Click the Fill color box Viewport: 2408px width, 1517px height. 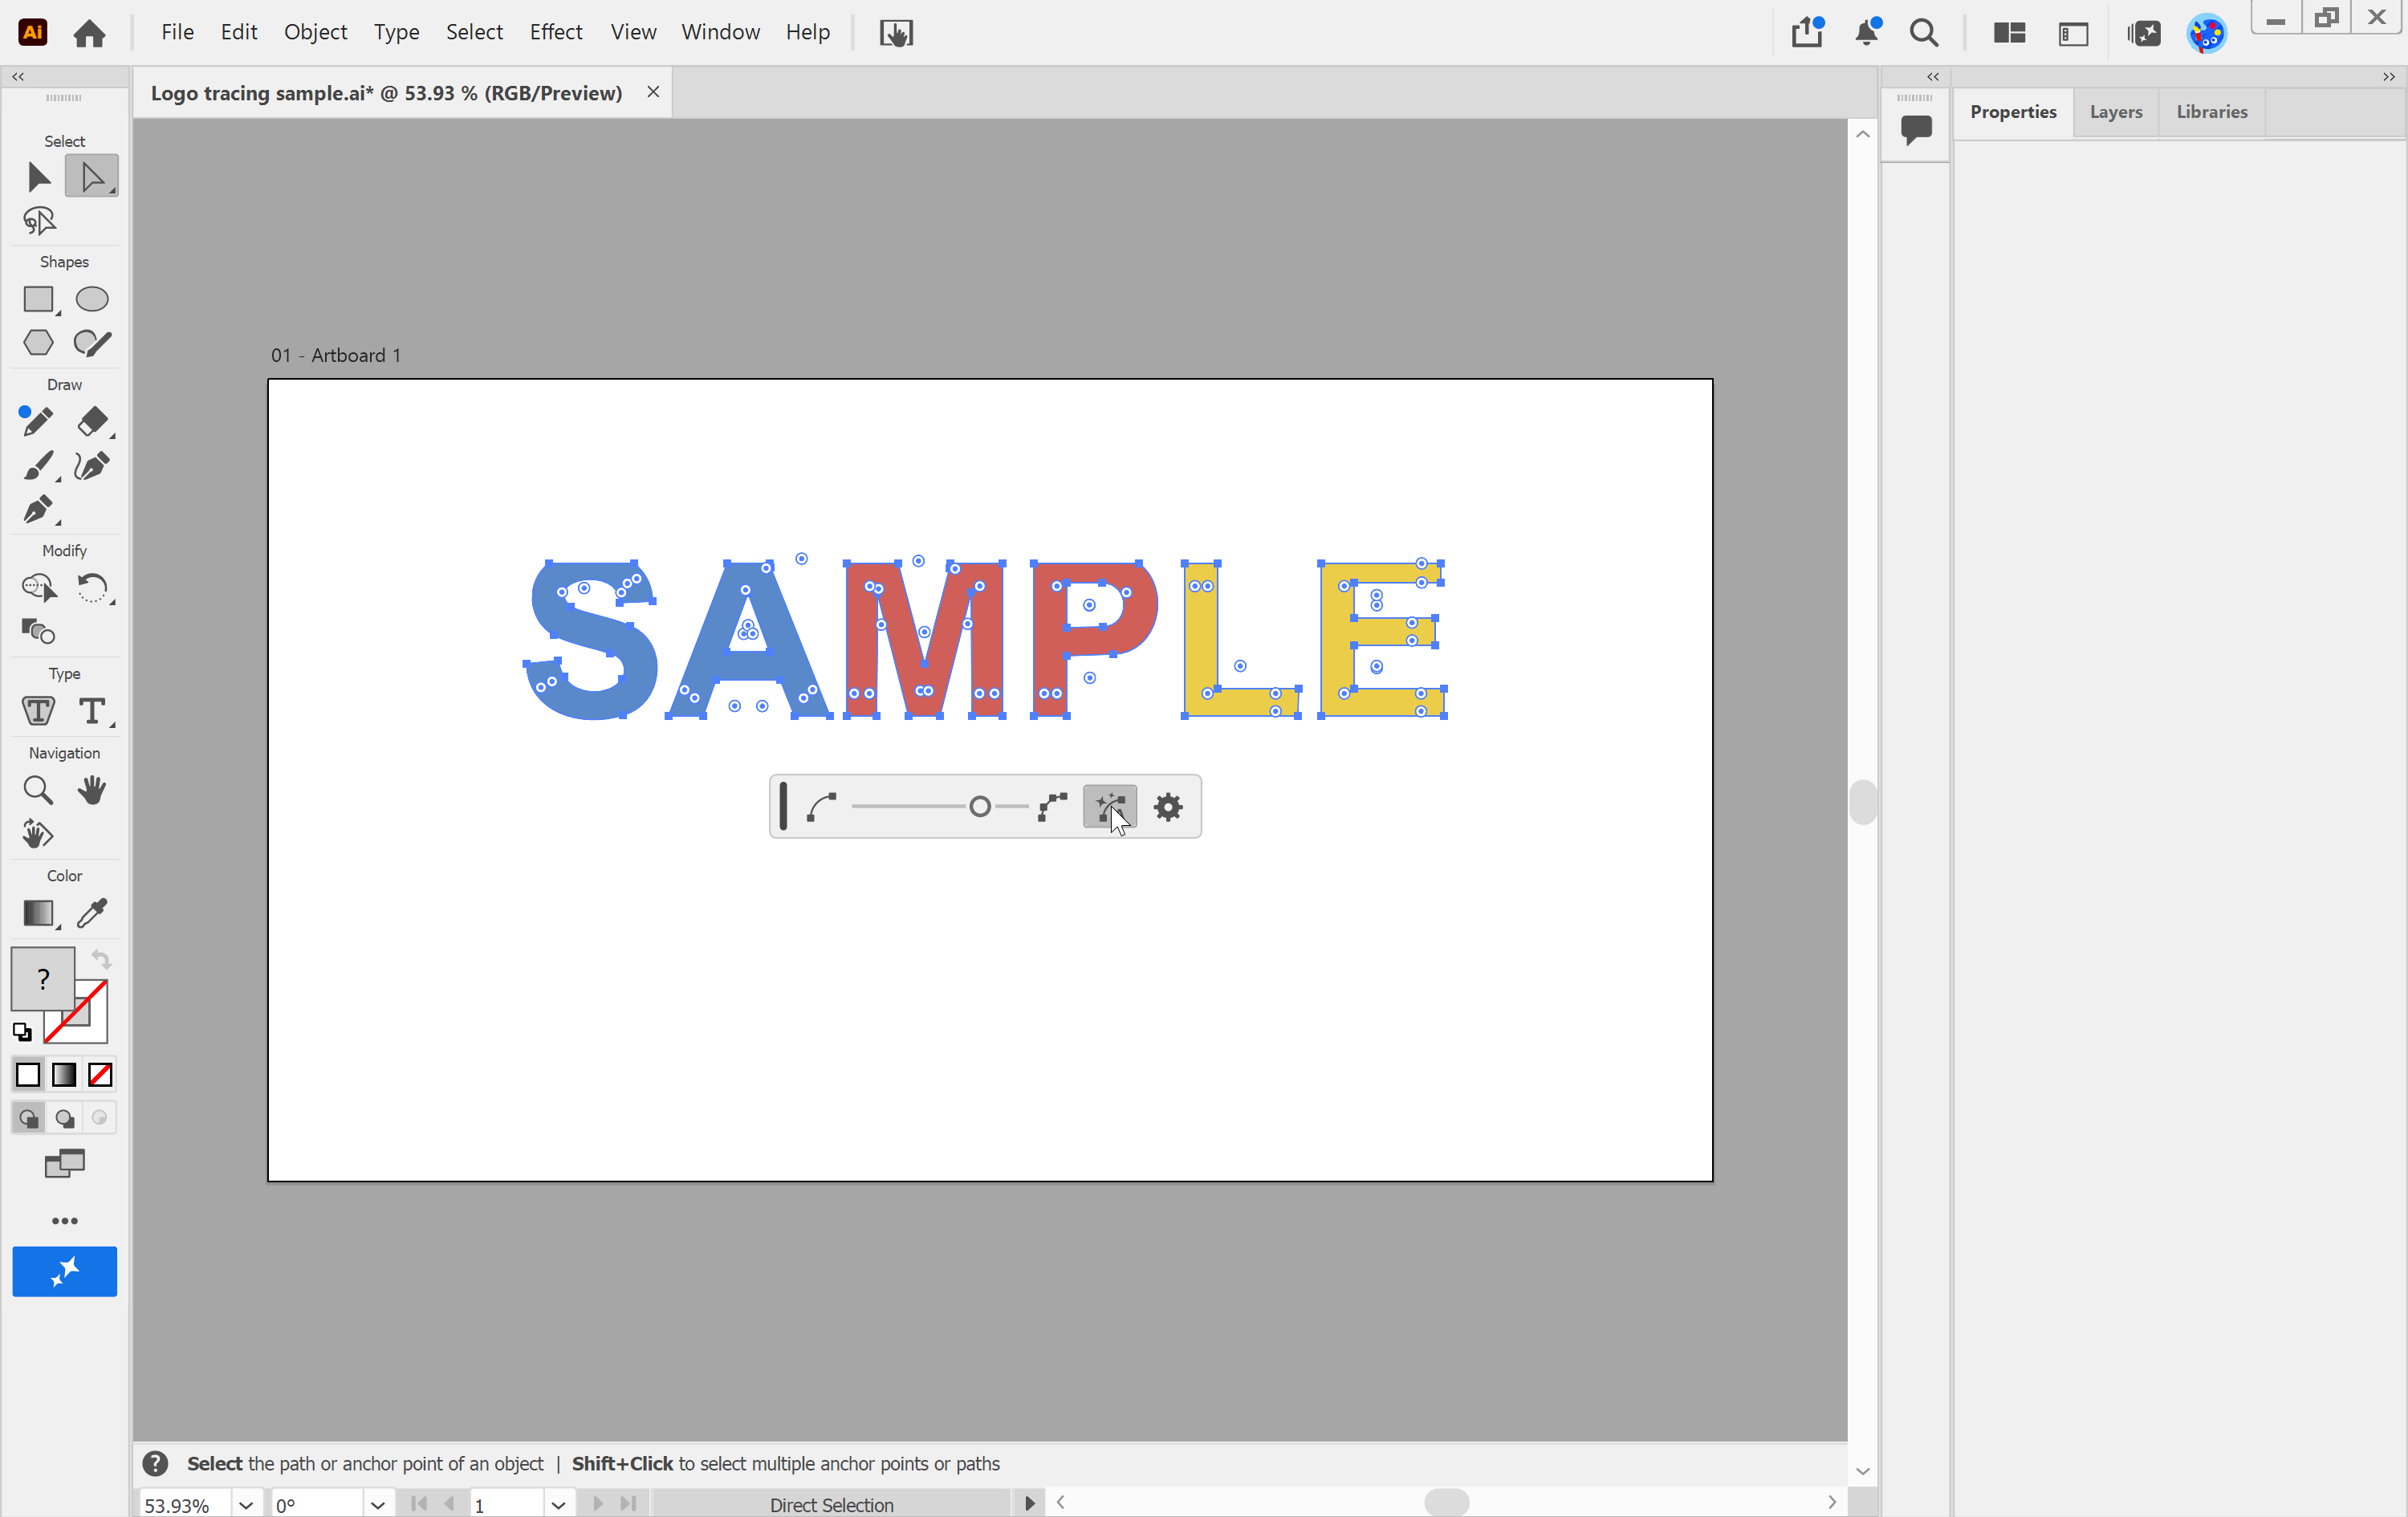42,978
